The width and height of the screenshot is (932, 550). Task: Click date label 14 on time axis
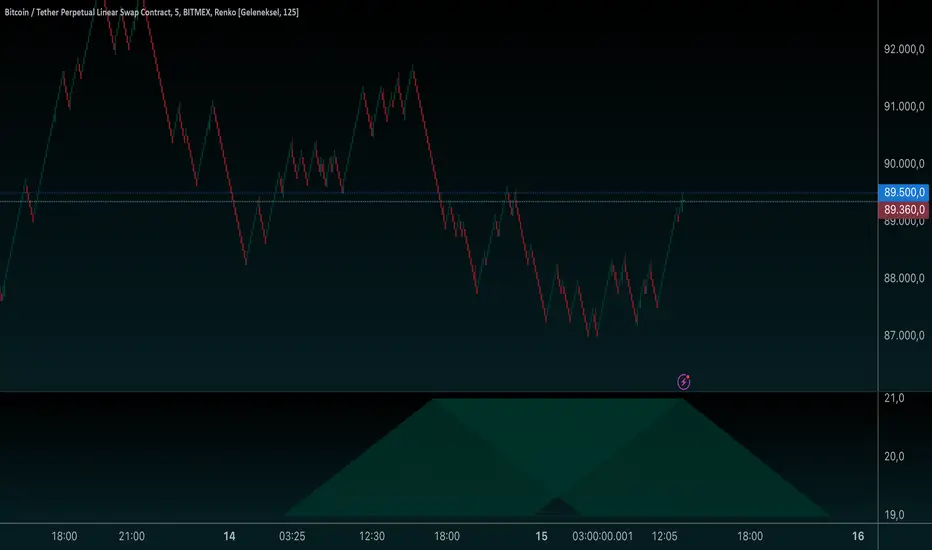click(x=229, y=536)
